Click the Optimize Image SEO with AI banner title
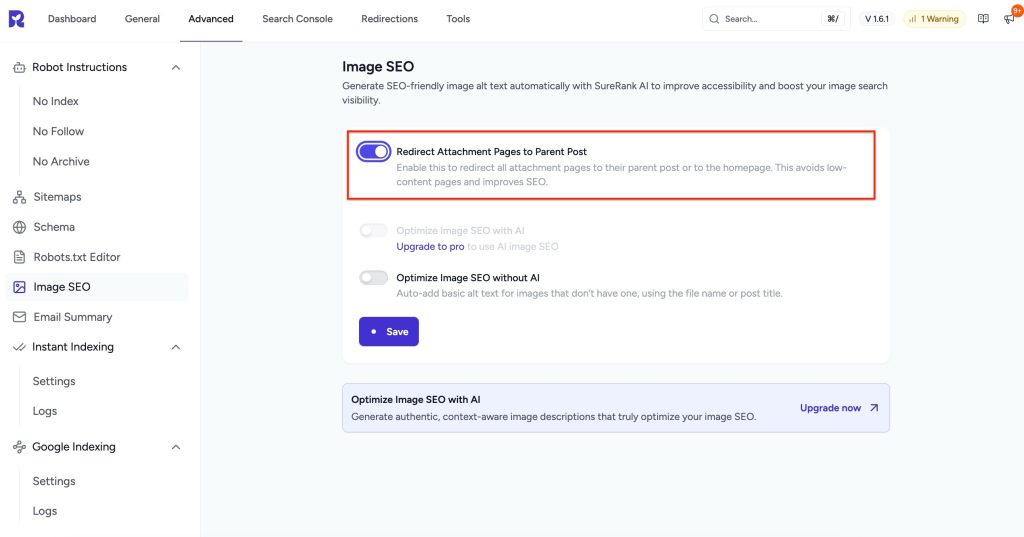The image size is (1024, 537). coord(415,399)
